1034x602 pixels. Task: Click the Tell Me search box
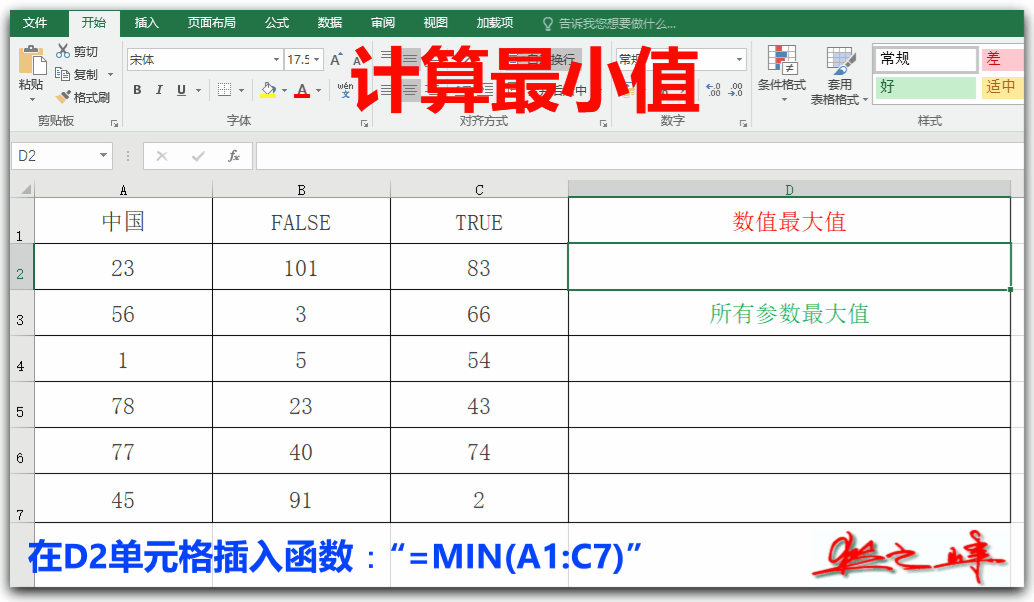(x=609, y=24)
